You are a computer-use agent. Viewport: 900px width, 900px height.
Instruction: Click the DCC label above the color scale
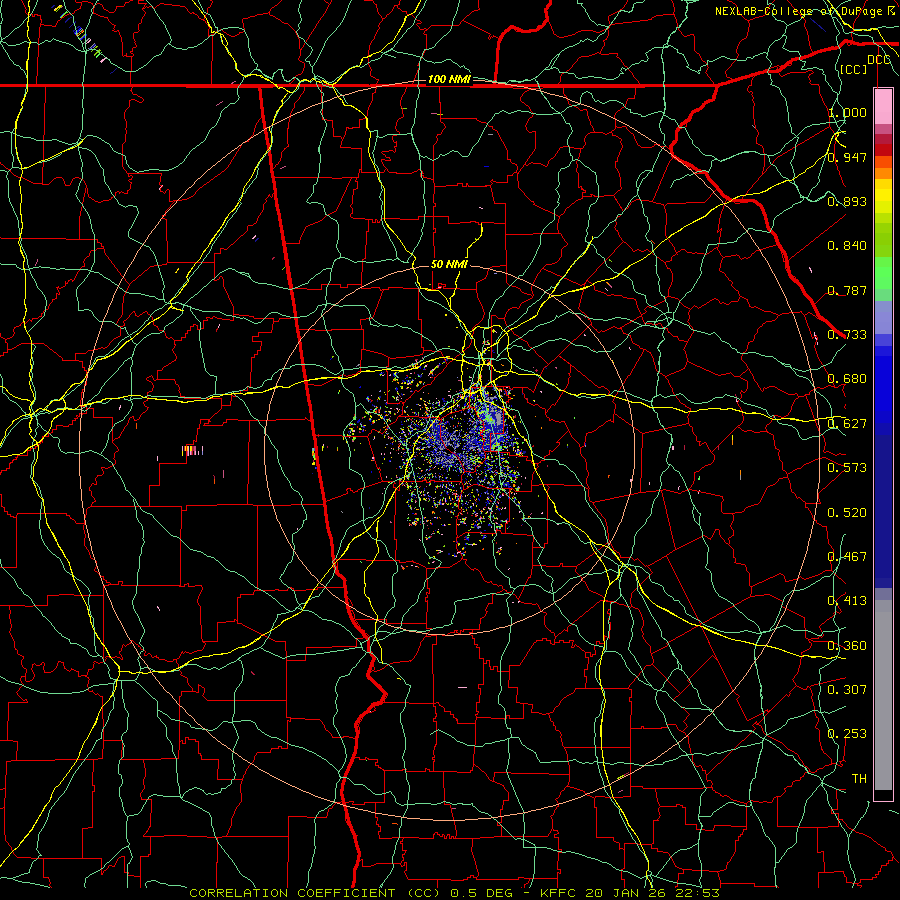(878, 60)
